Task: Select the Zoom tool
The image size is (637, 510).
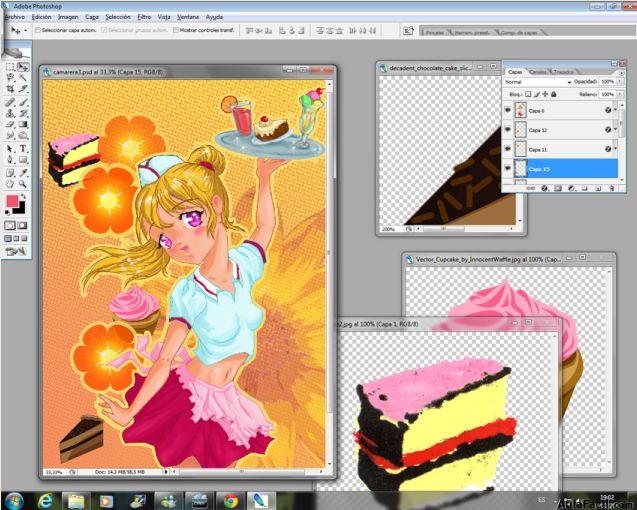Action: (23, 184)
